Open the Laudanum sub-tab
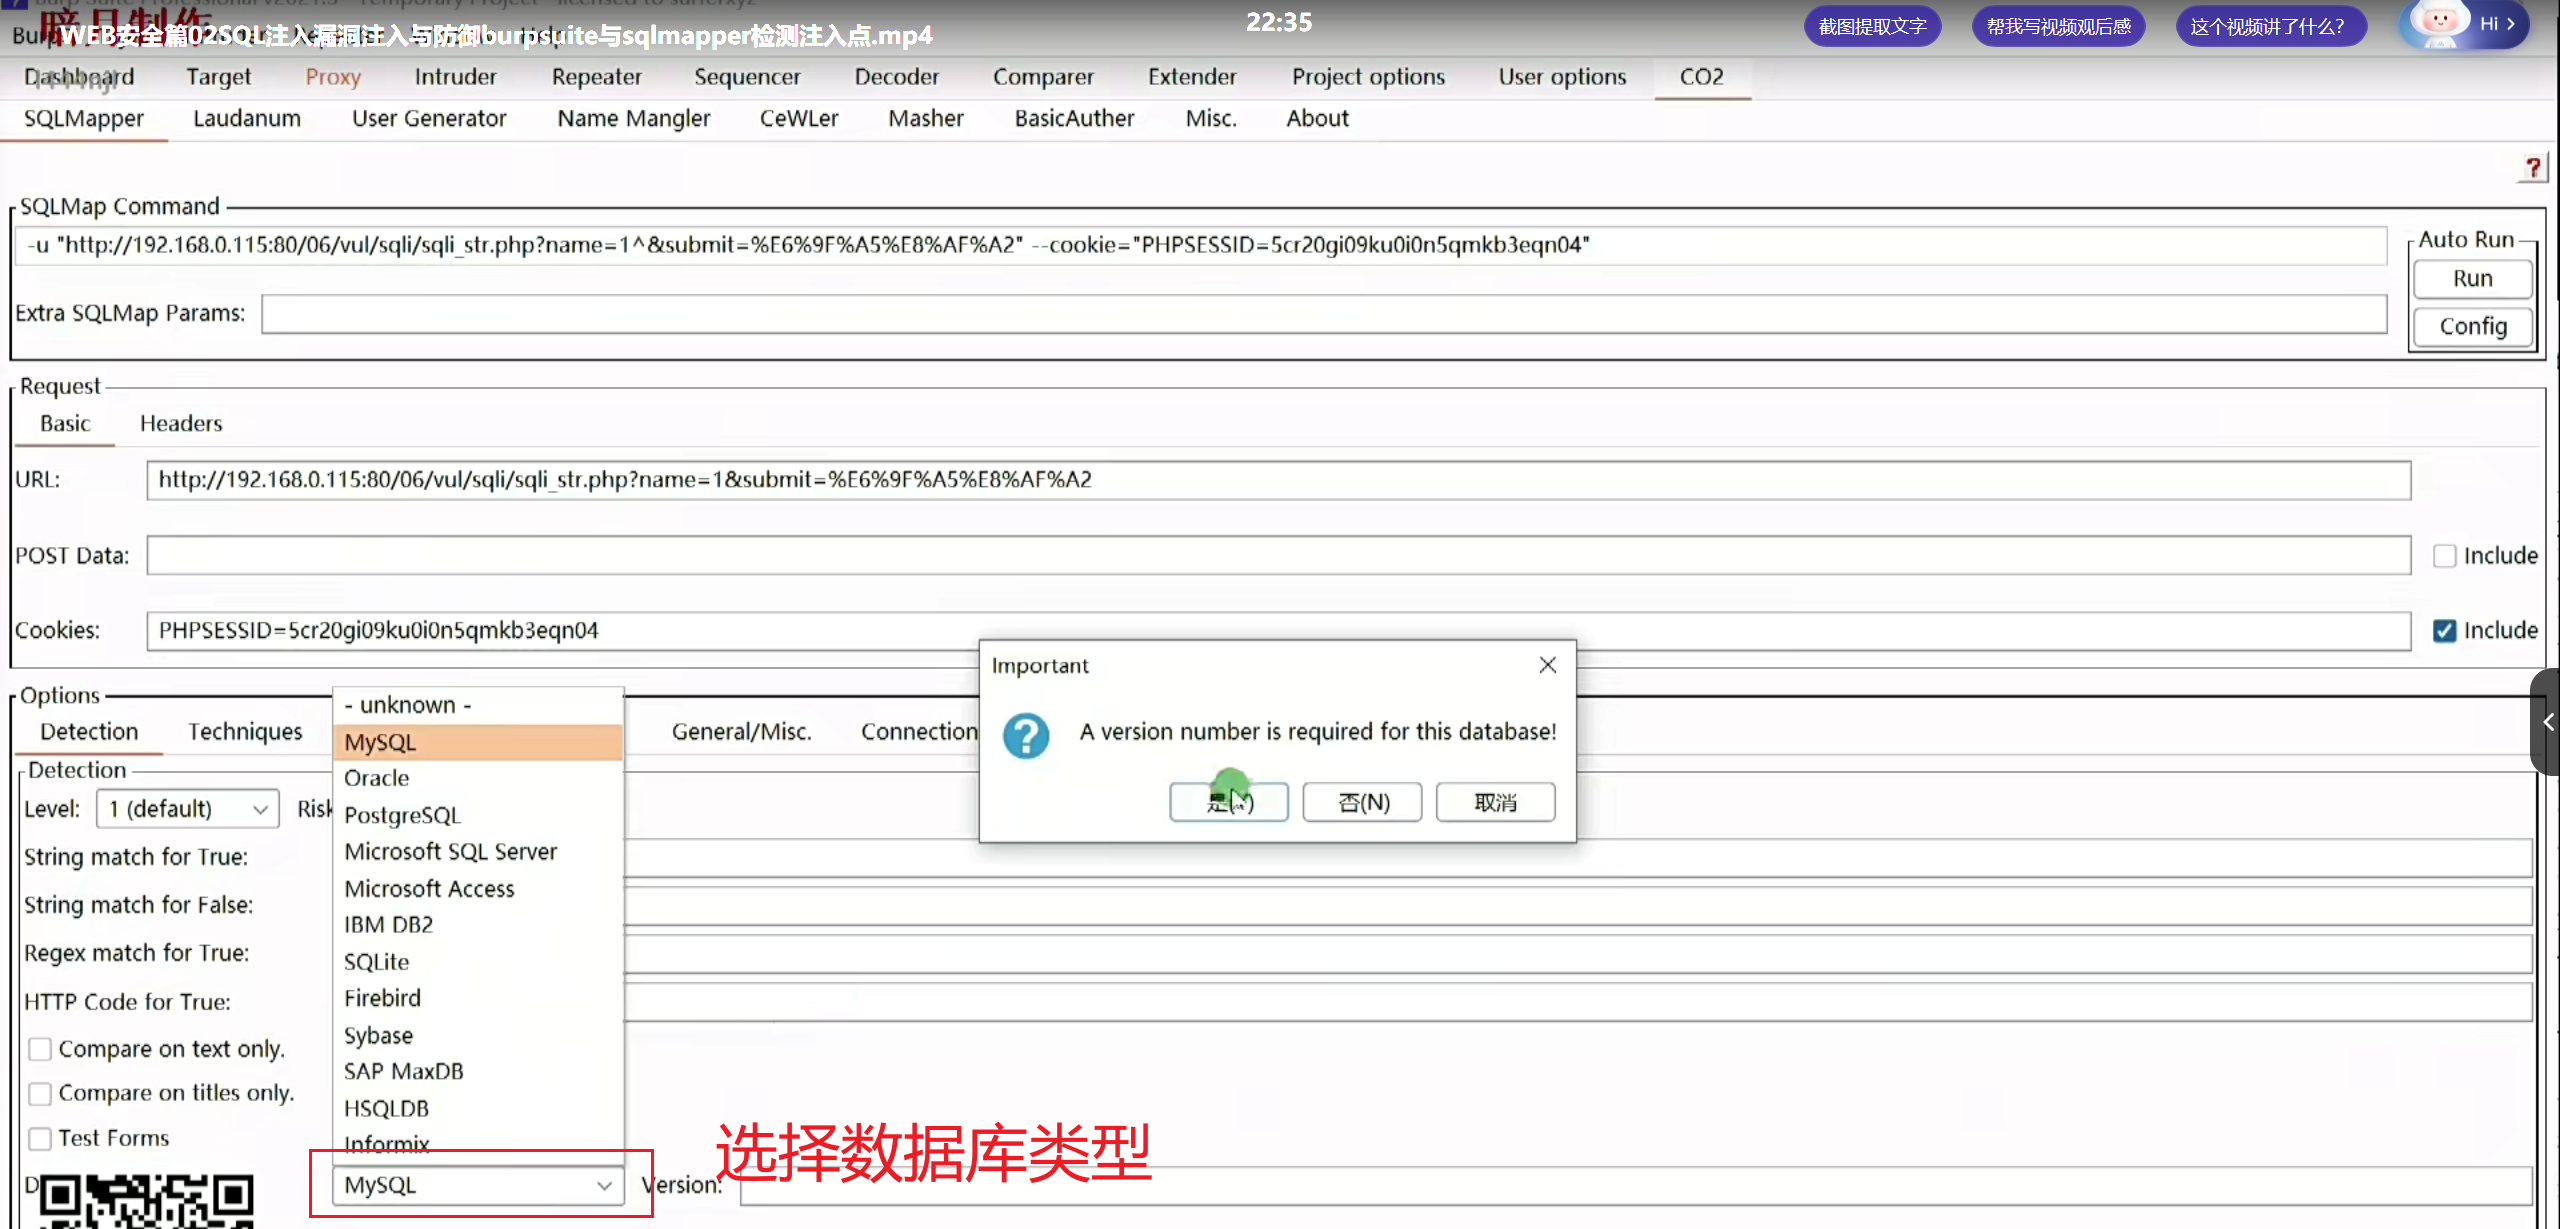This screenshot has height=1229, width=2560. tap(246, 119)
